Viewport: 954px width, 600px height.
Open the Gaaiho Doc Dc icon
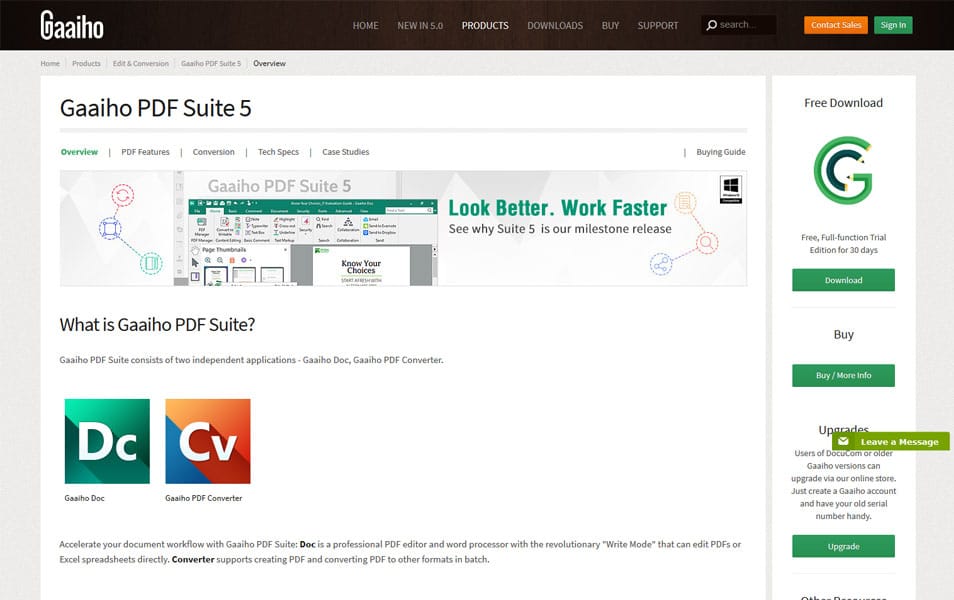click(107, 441)
